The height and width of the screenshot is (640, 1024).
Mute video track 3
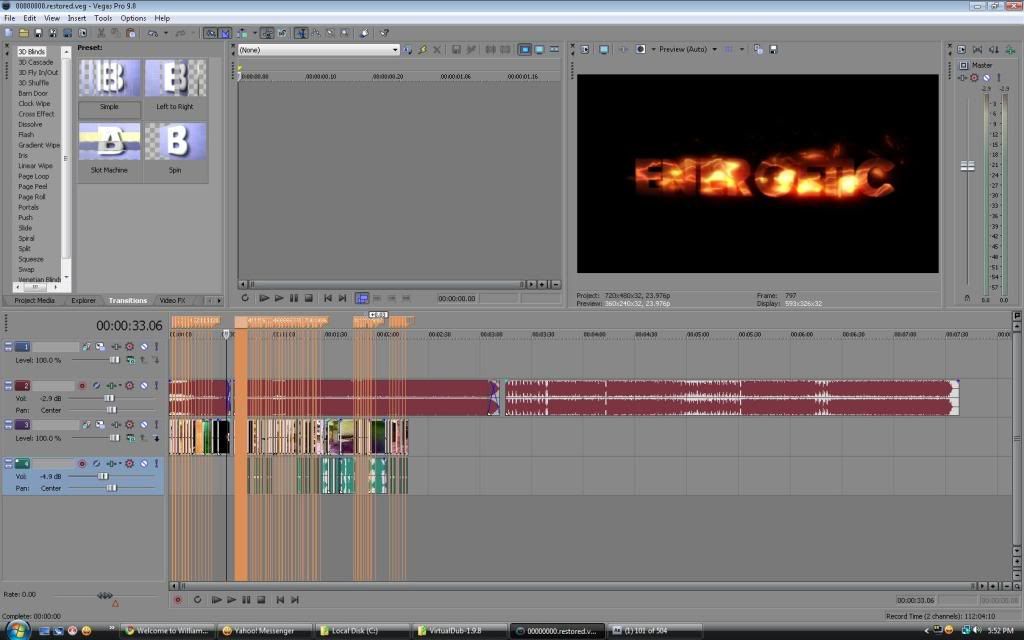tap(144, 425)
